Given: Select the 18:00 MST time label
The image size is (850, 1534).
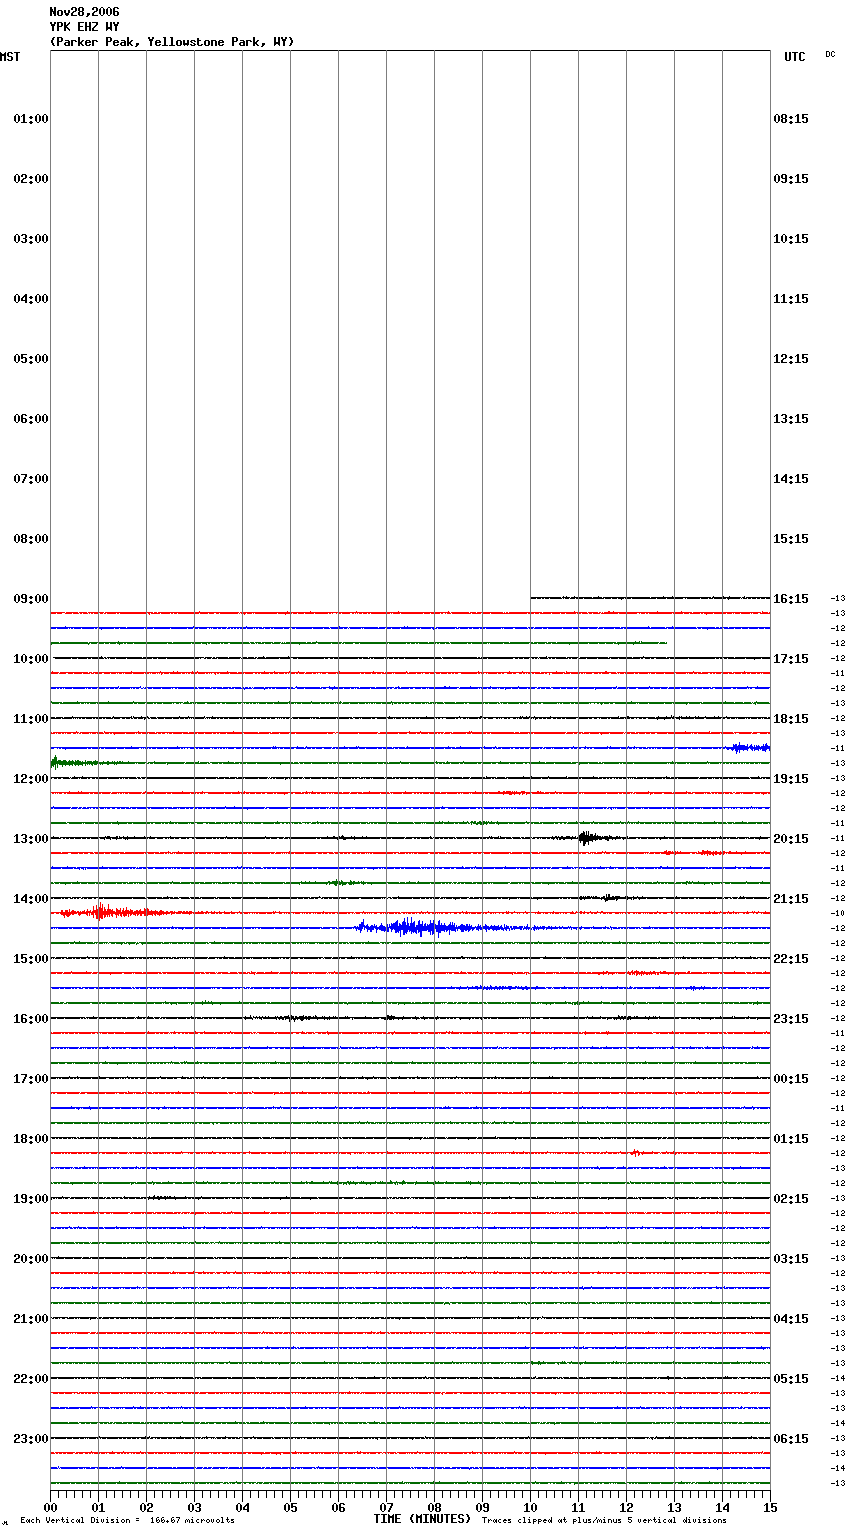Looking at the screenshot, I should click(31, 1139).
